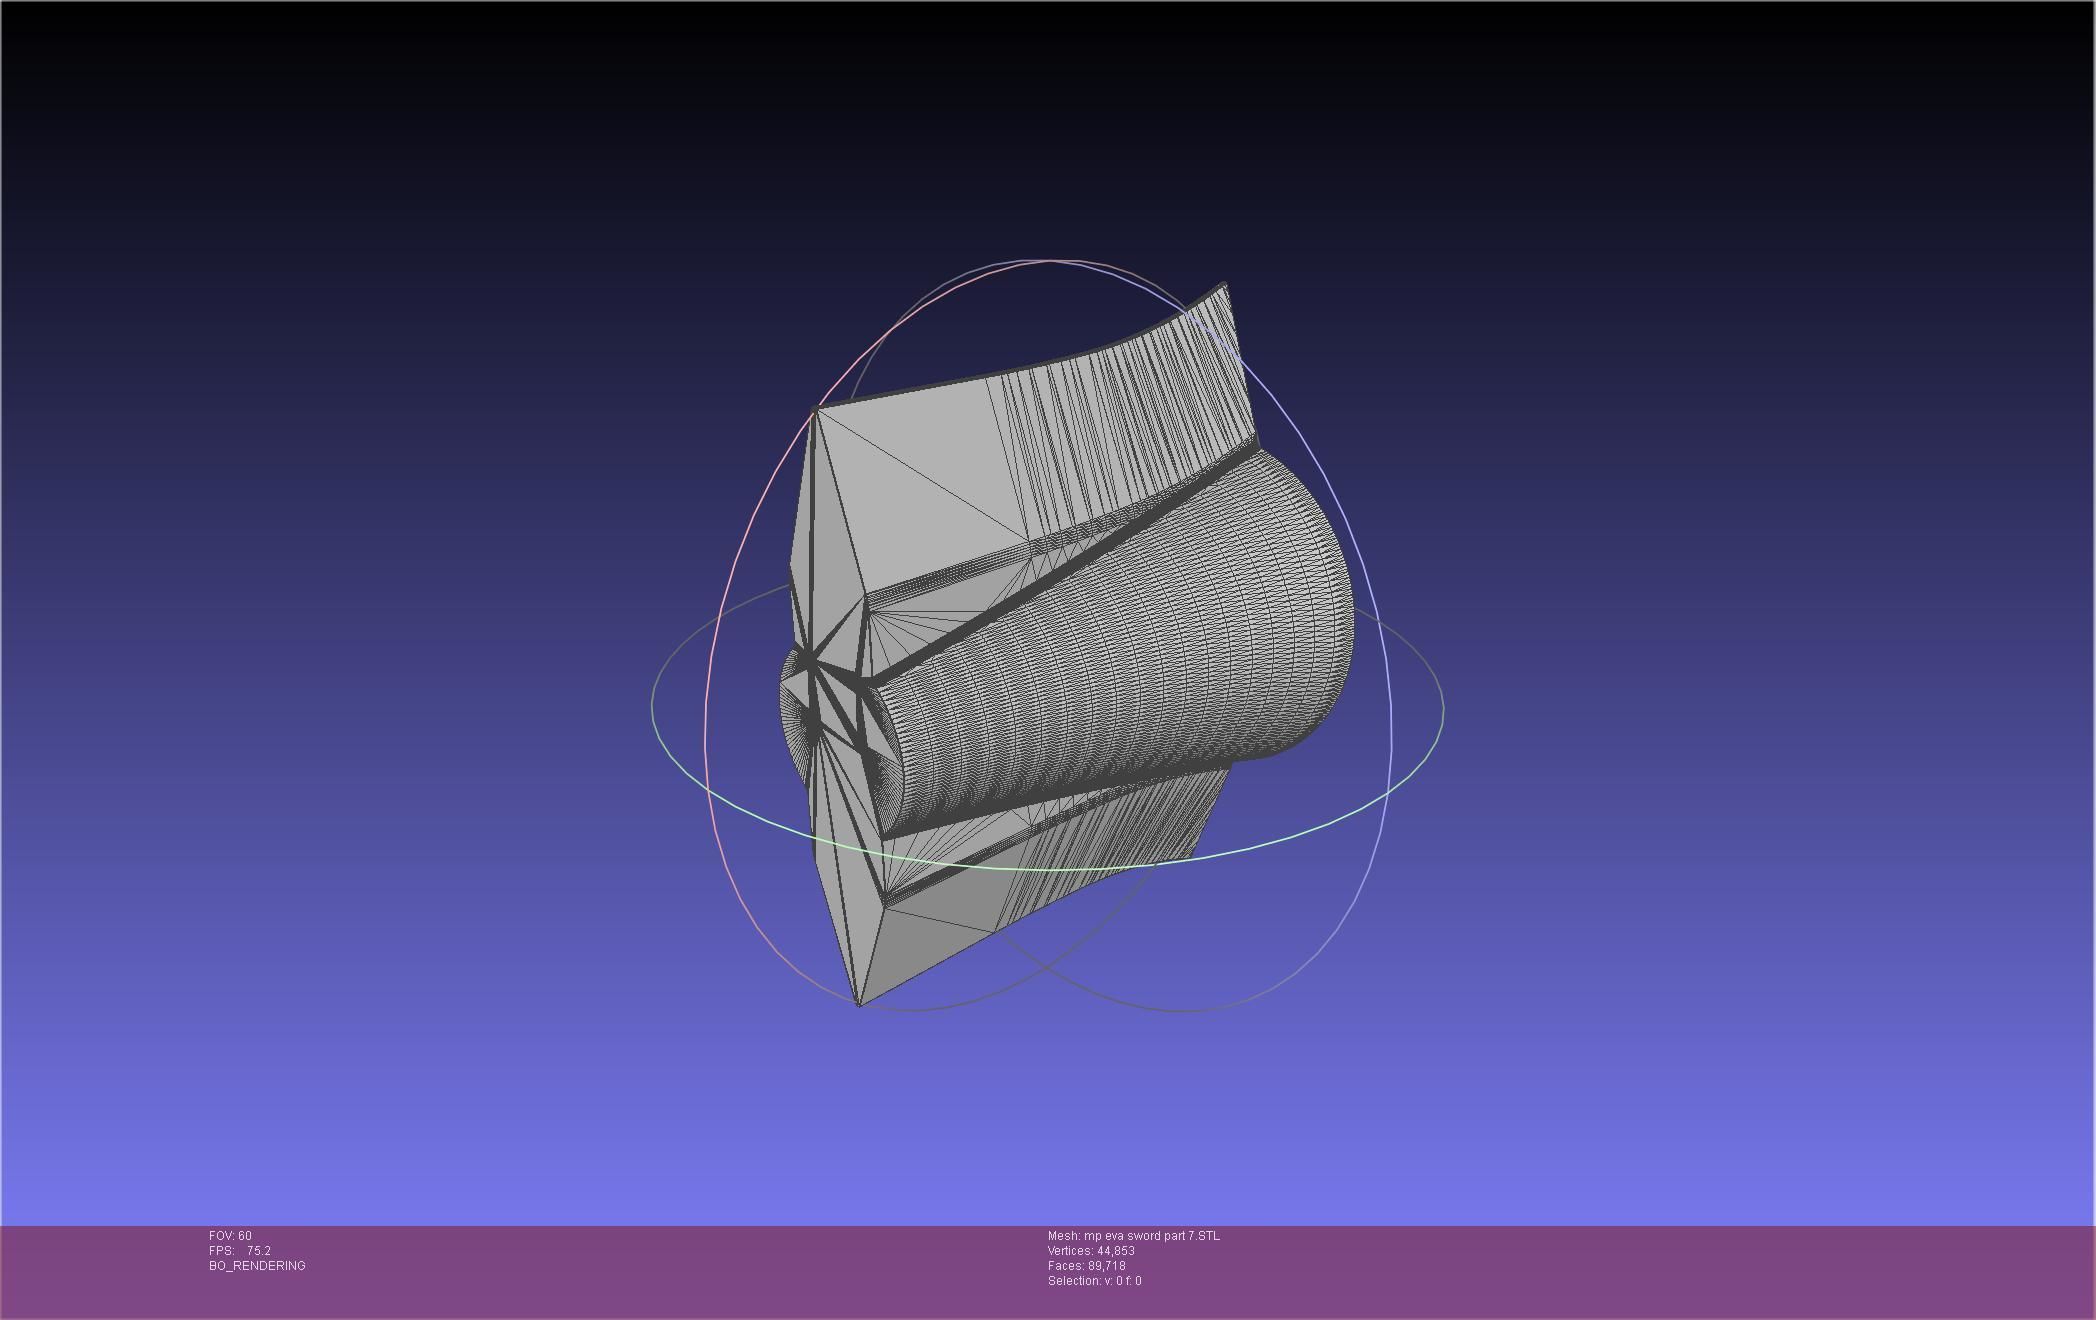Click the Selection: v: 0 f: 0 line
This screenshot has height=1320, width=2096.
(1094, 1281)
